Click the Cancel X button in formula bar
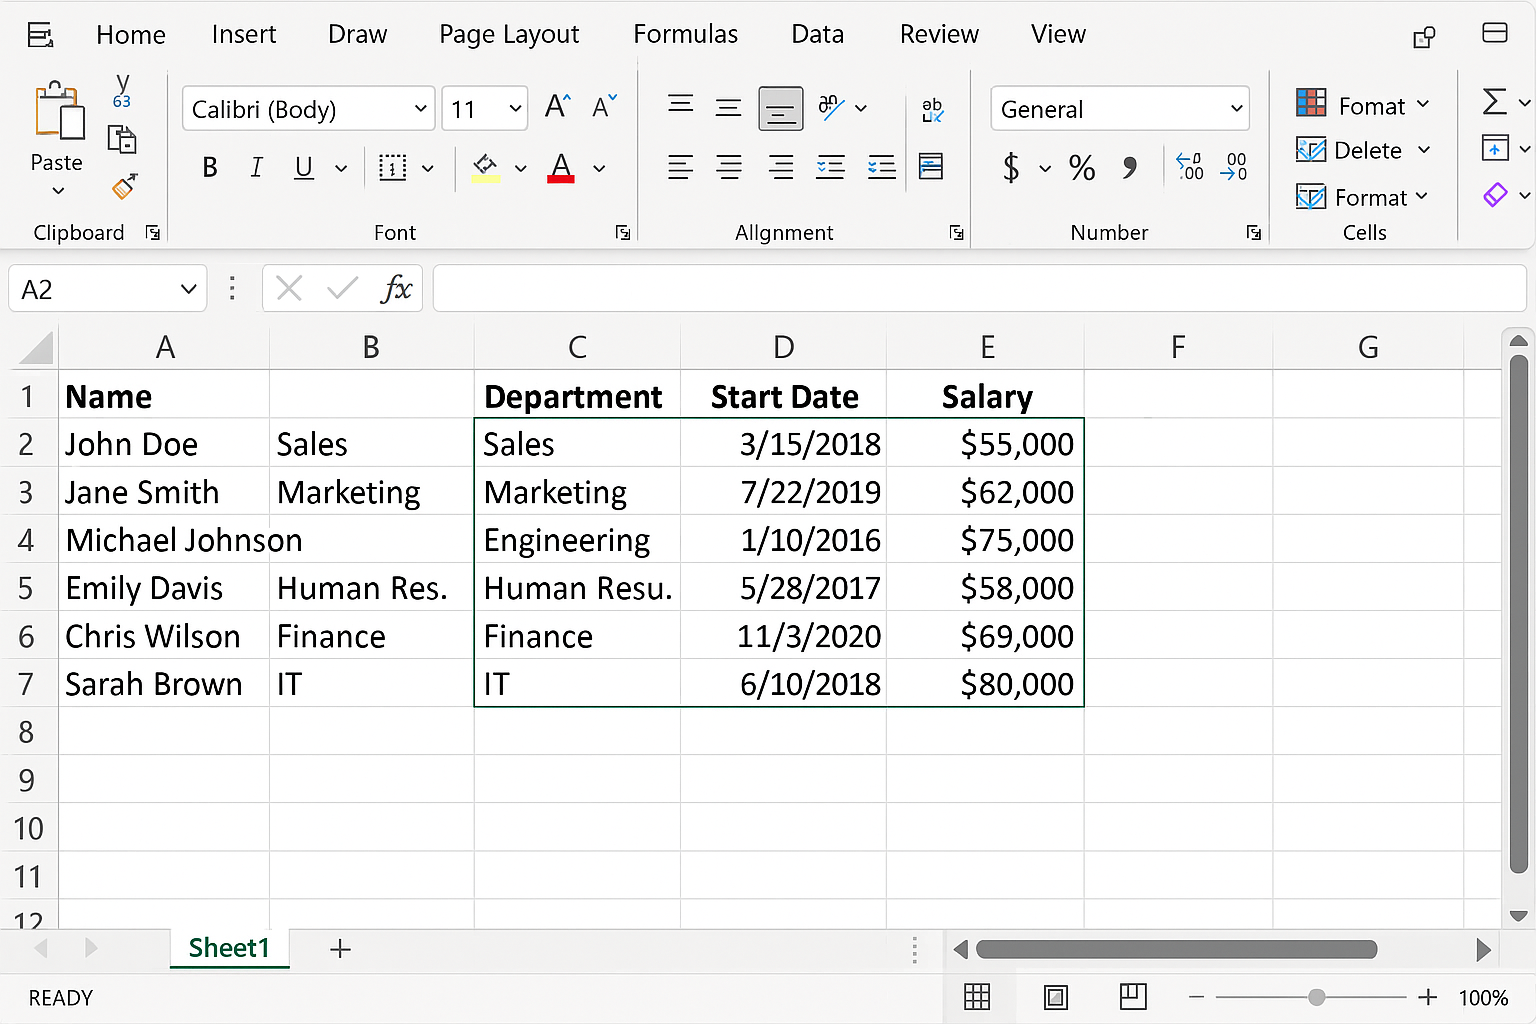Screen dimensions: 1536x1024 point(289,289)
